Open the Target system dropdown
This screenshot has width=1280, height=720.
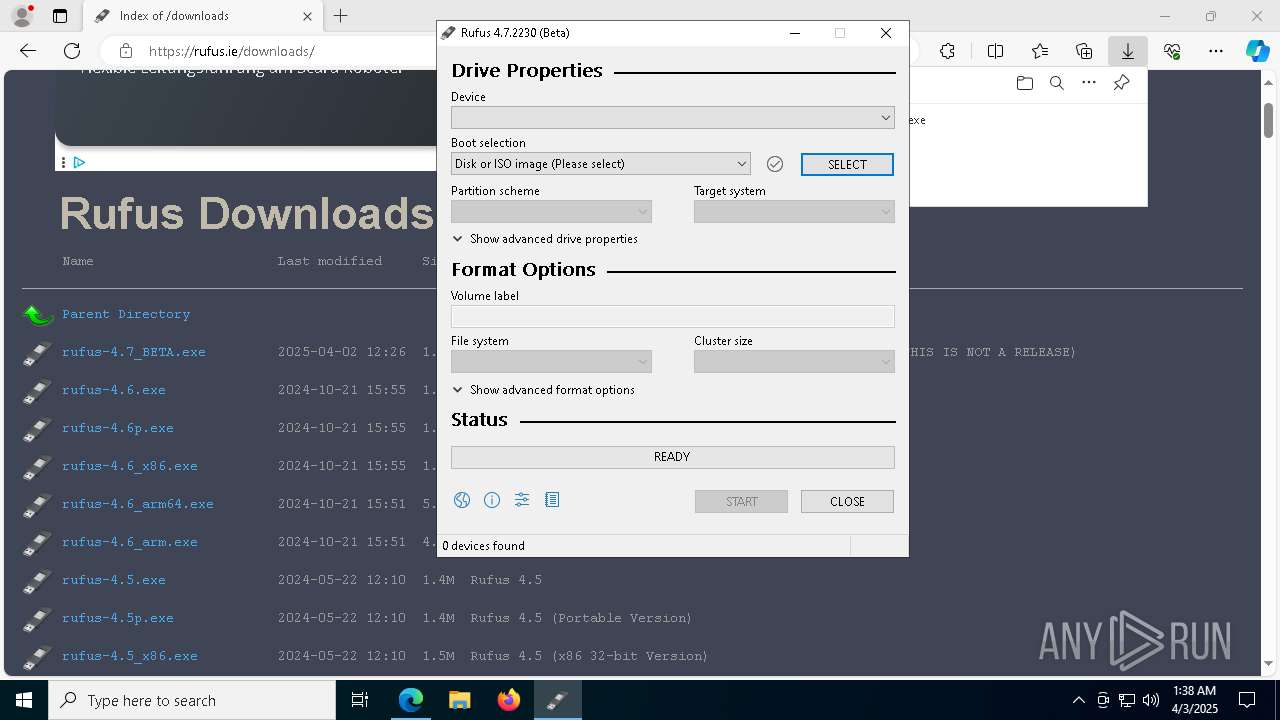[794, 212]
